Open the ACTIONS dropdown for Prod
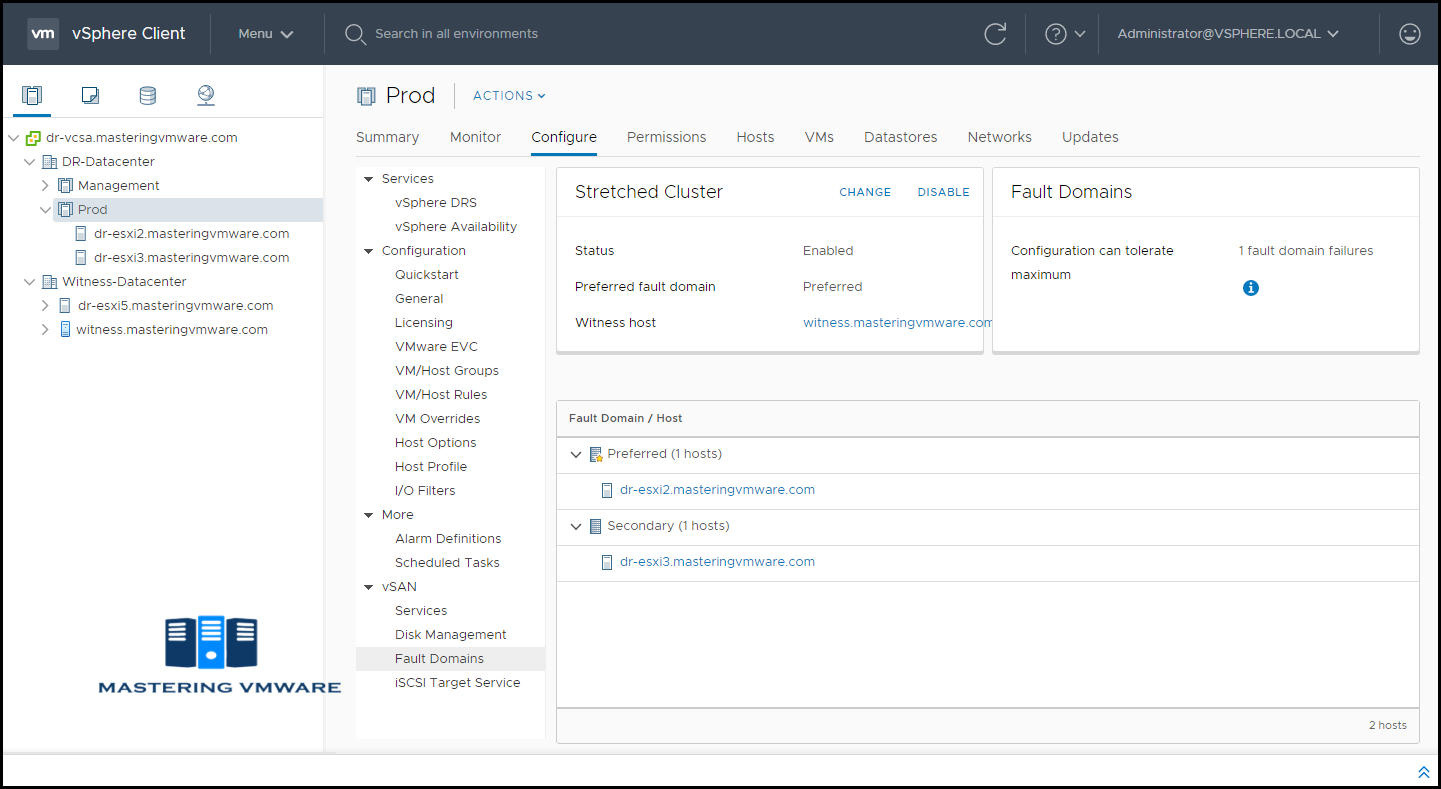 pos(509,96)
